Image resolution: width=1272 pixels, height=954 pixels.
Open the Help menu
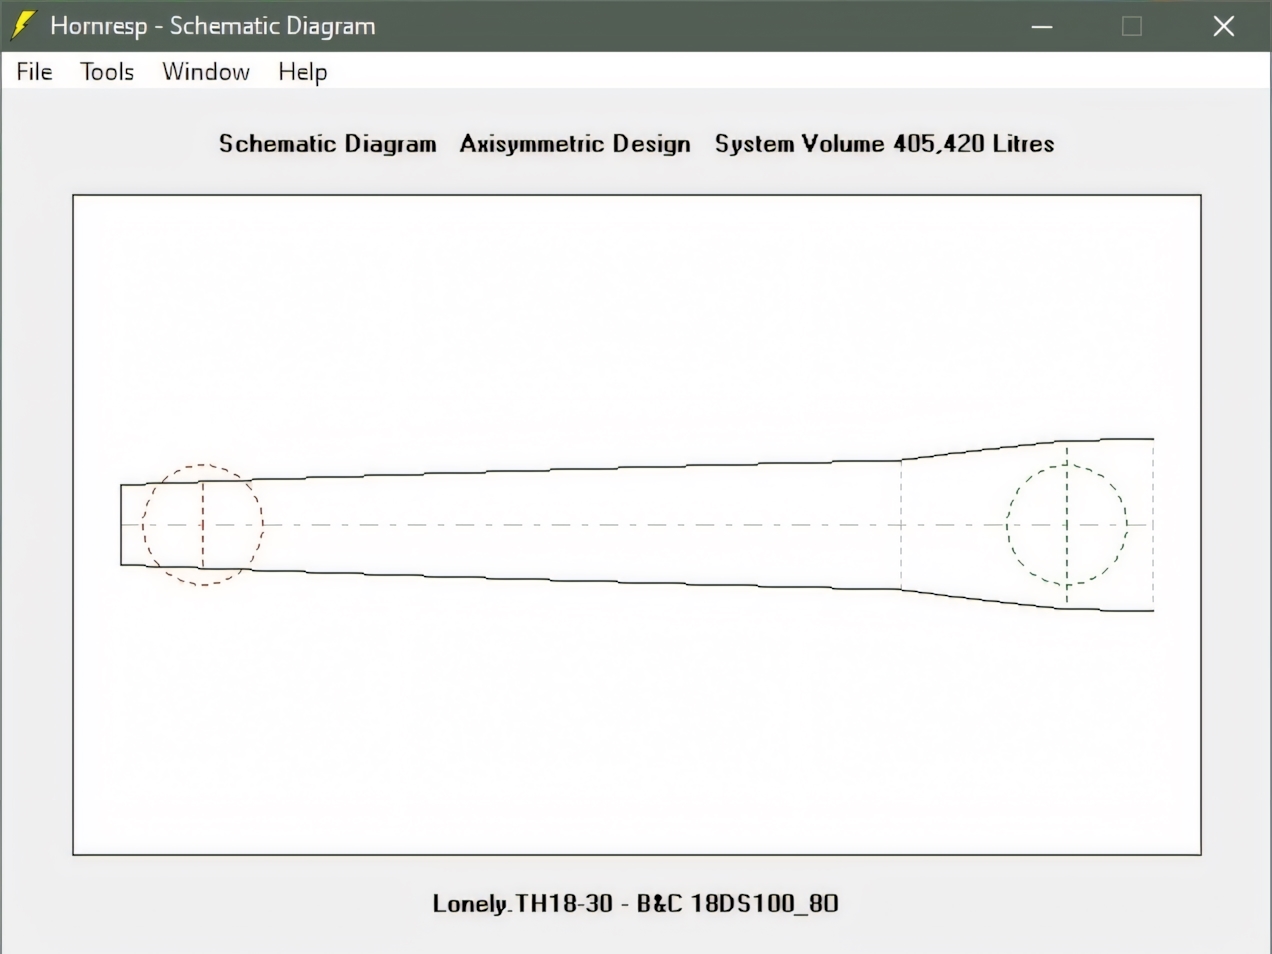[302, 72]
